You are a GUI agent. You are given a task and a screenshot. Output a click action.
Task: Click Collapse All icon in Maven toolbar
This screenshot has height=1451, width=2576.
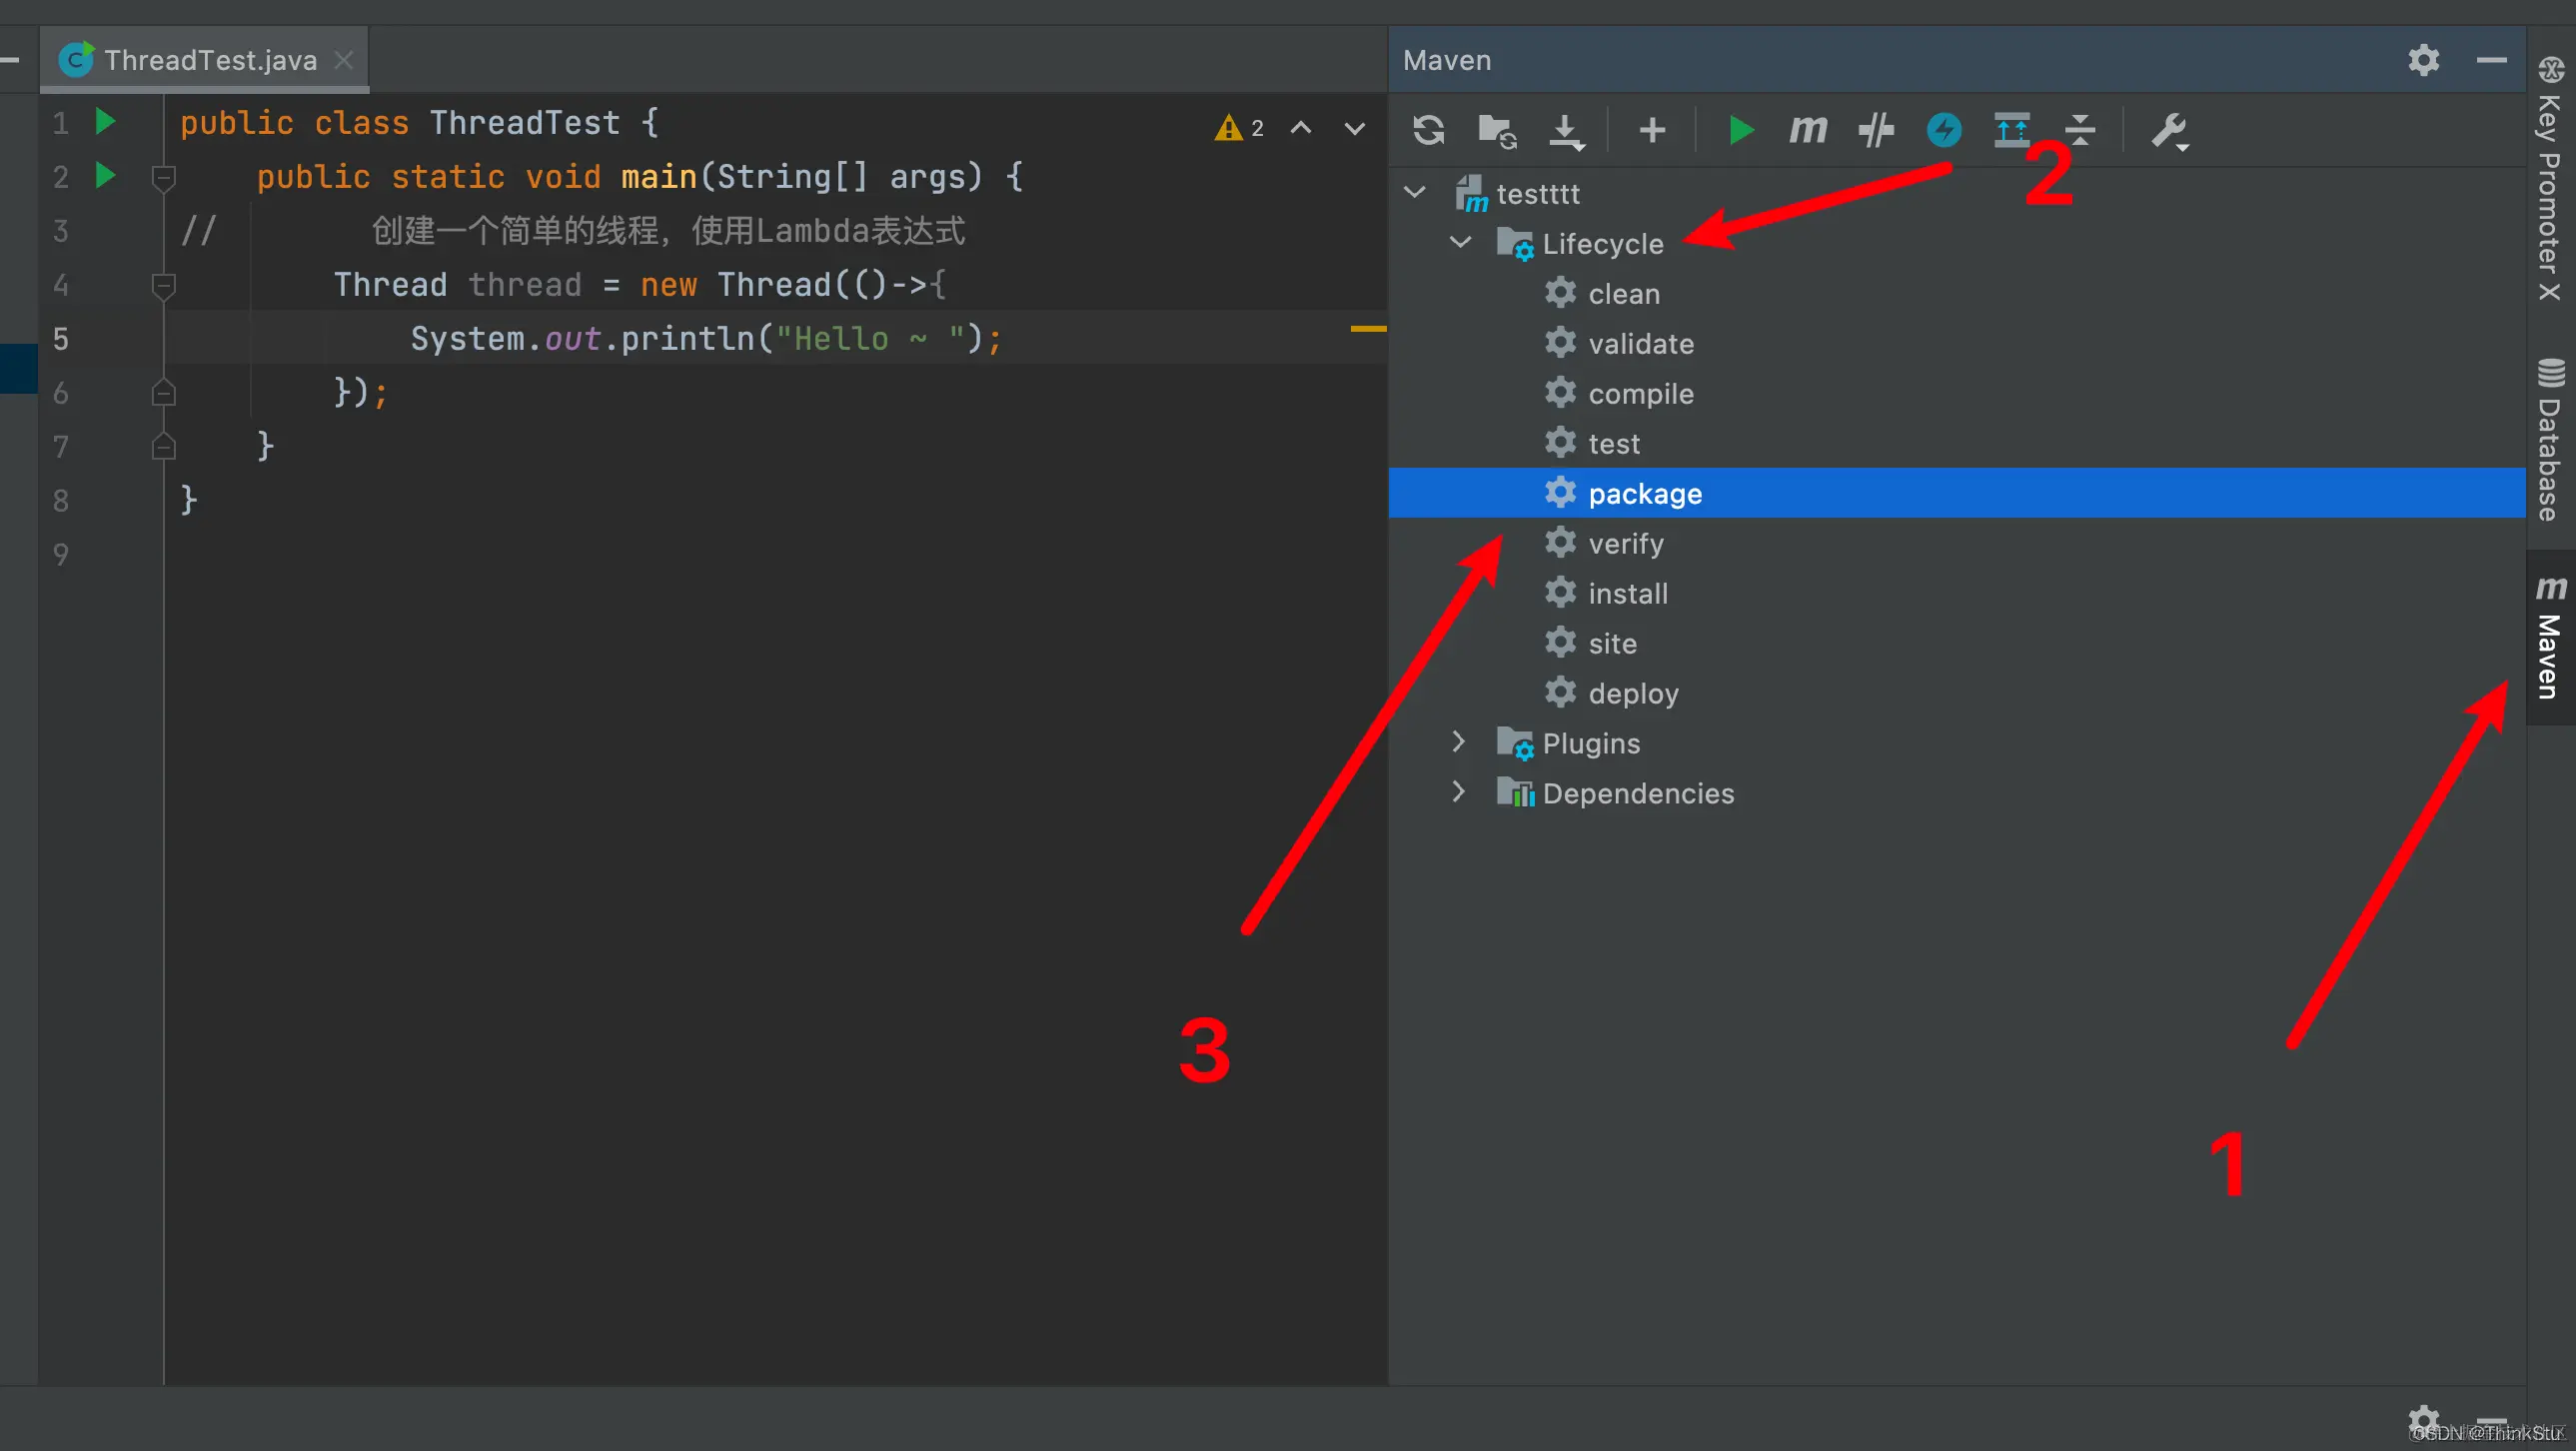2080,130
